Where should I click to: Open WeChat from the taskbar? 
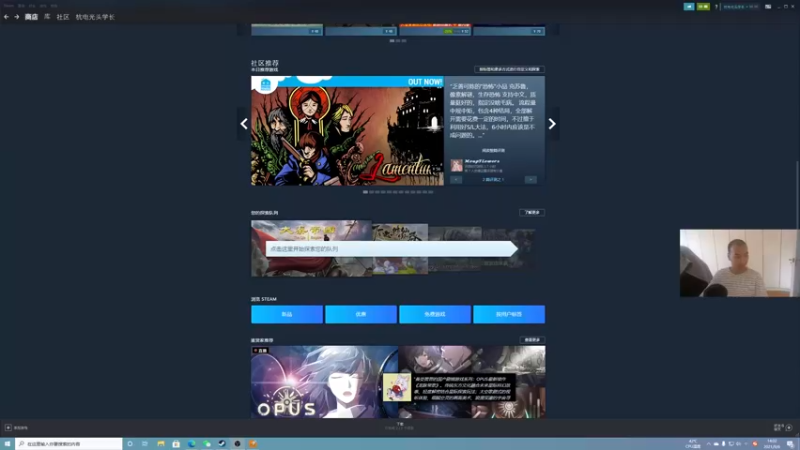pos(207,444)
